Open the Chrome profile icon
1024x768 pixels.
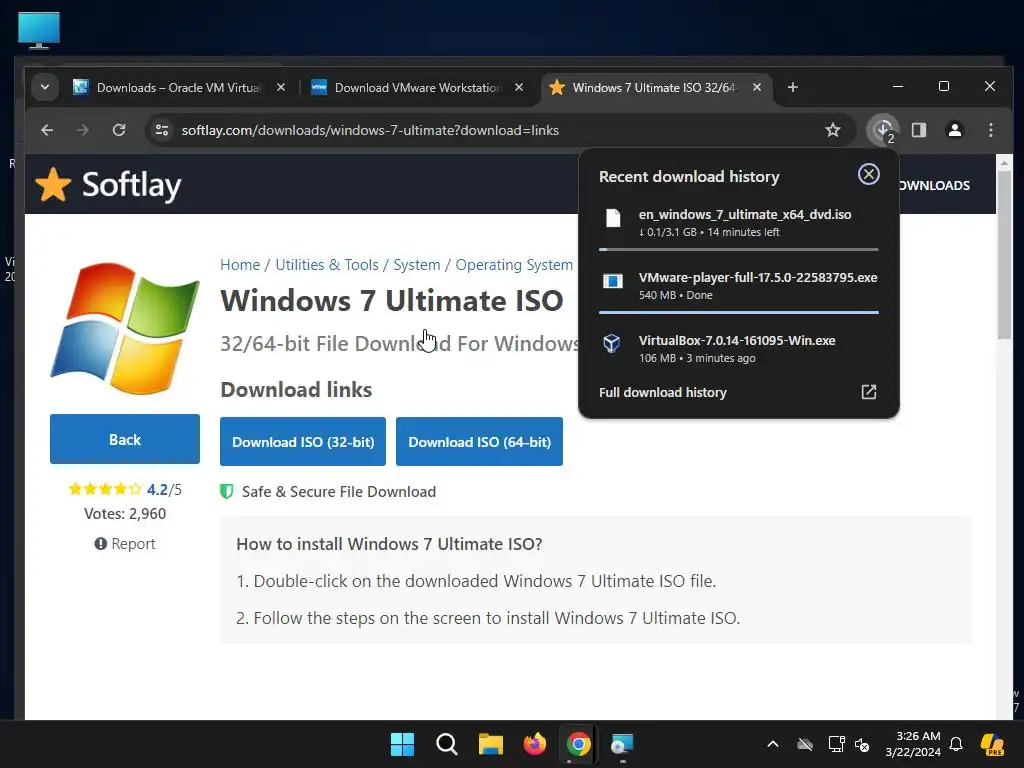955,130
